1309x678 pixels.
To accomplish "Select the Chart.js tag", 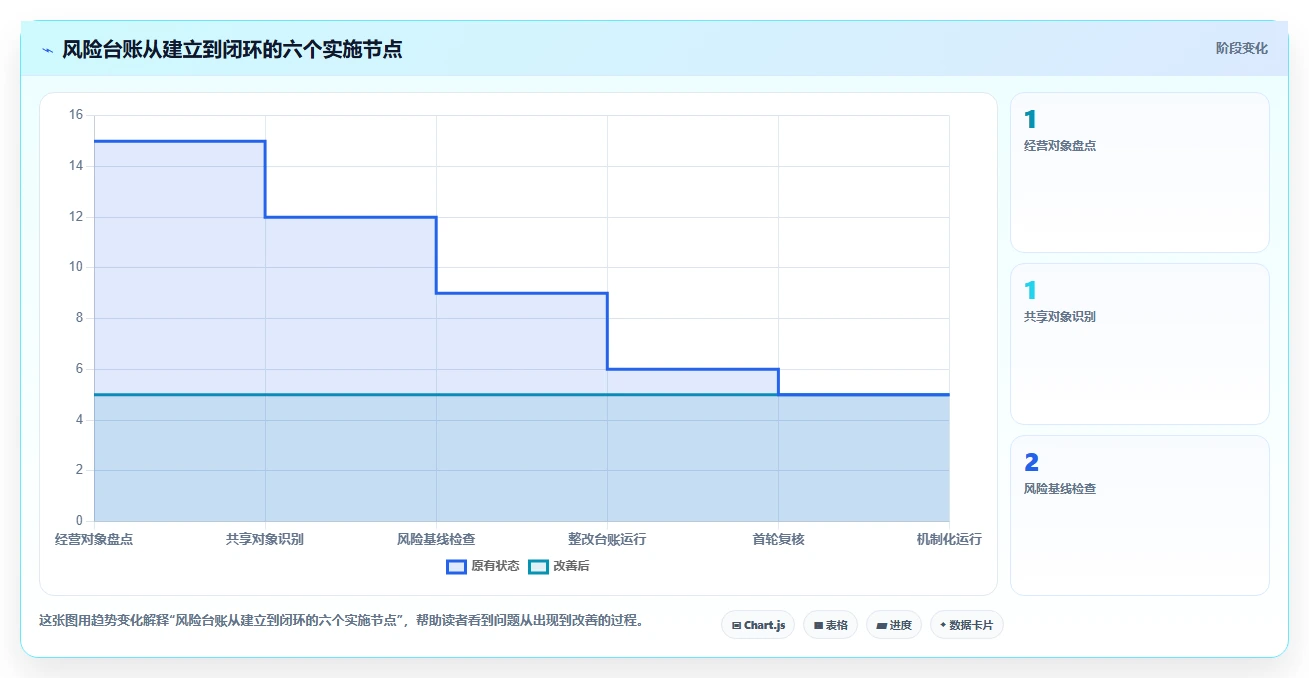I will pyautogui.click(x=758, y=625).
